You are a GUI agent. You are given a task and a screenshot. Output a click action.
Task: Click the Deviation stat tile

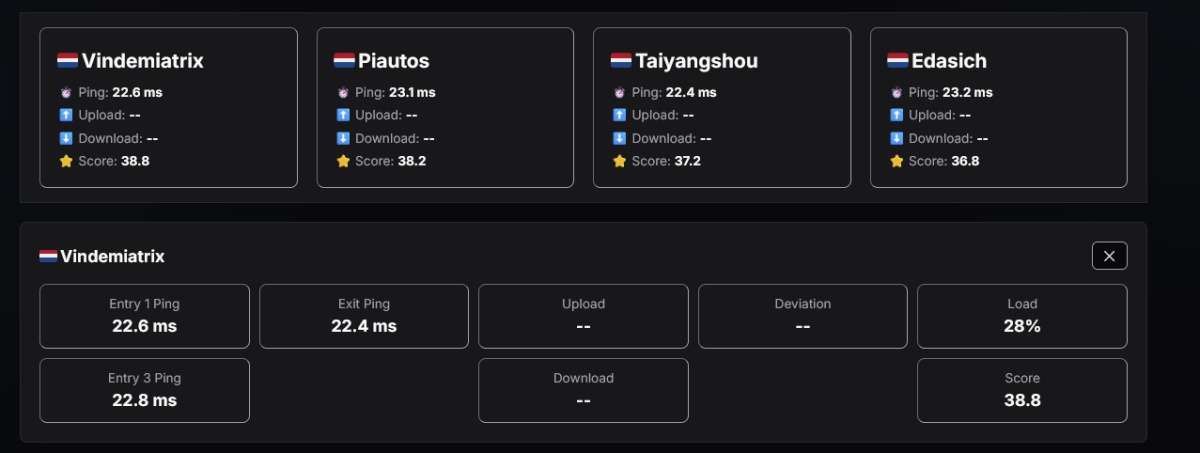point(802,316)
